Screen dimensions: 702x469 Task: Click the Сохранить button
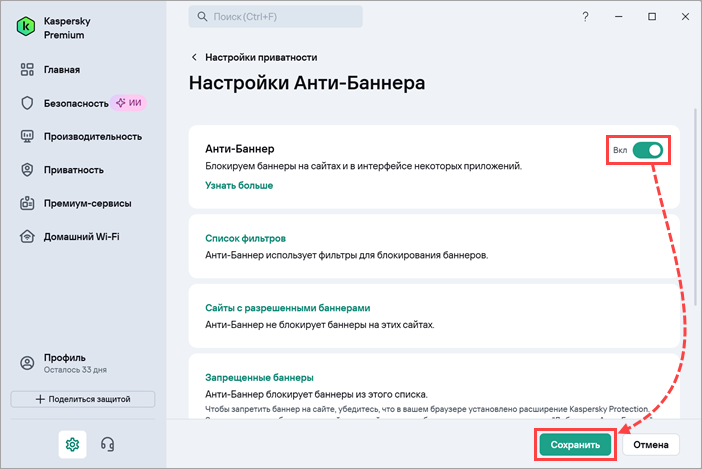575,445
